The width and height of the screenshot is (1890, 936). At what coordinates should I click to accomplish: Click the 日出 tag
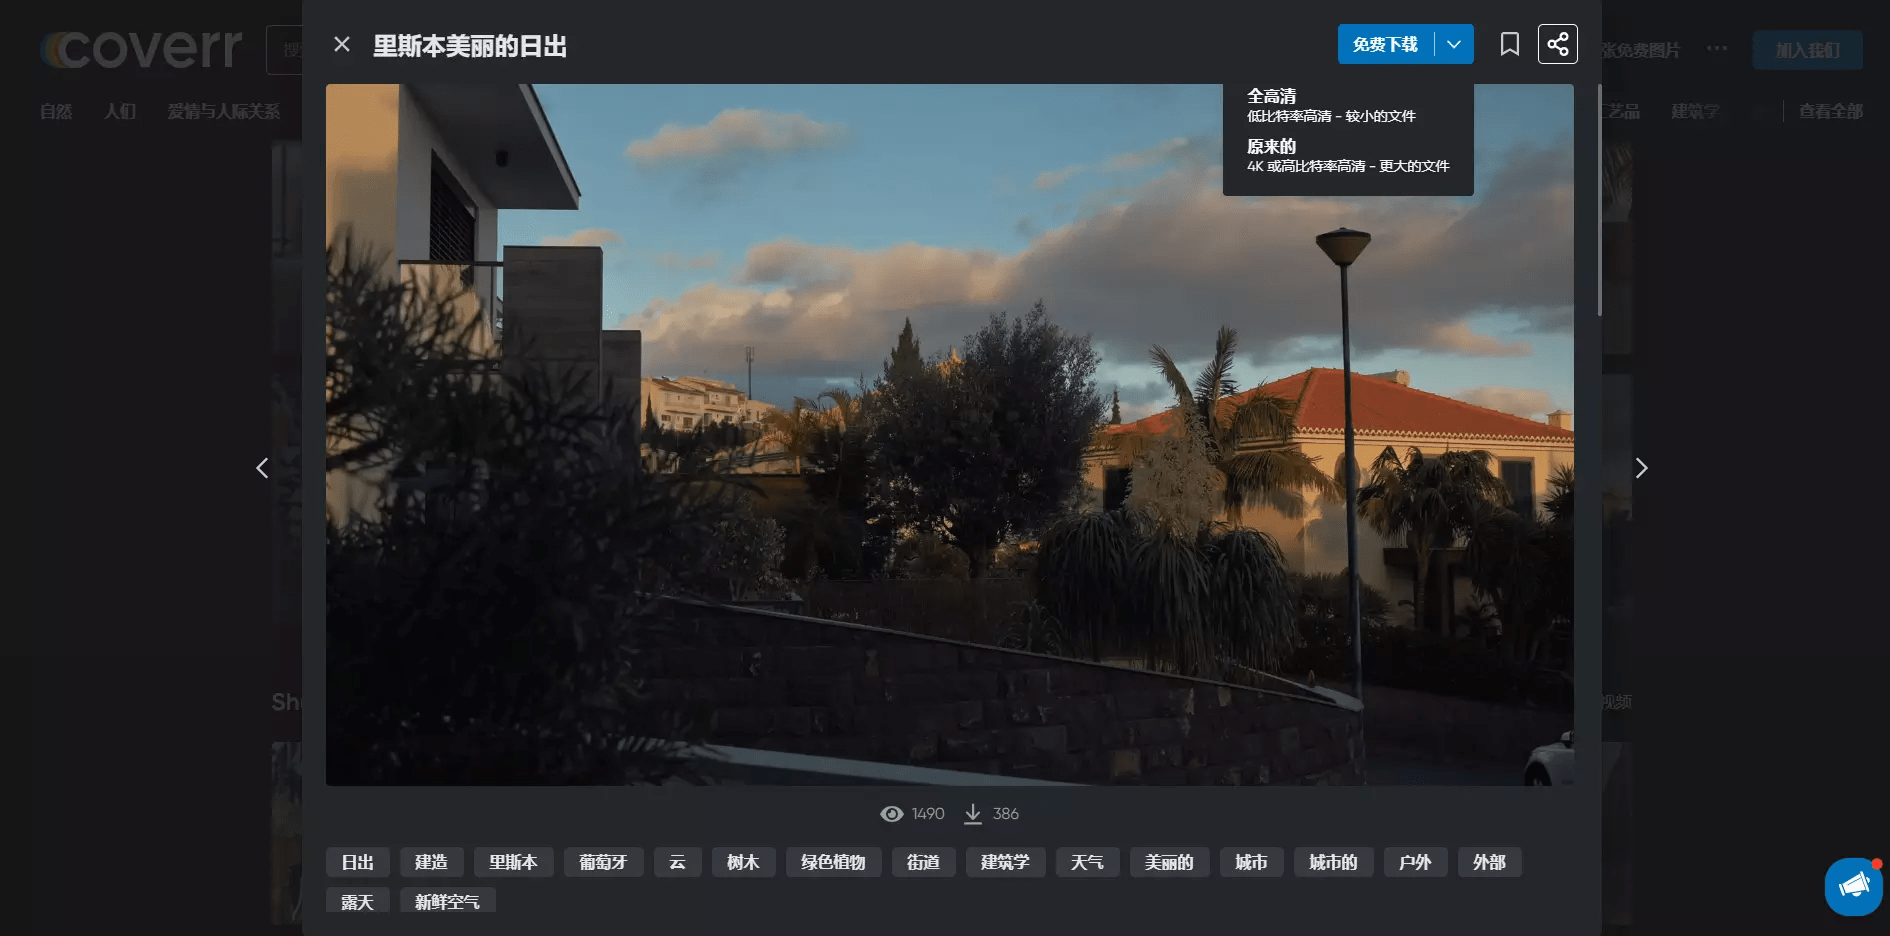pos(358,862)
